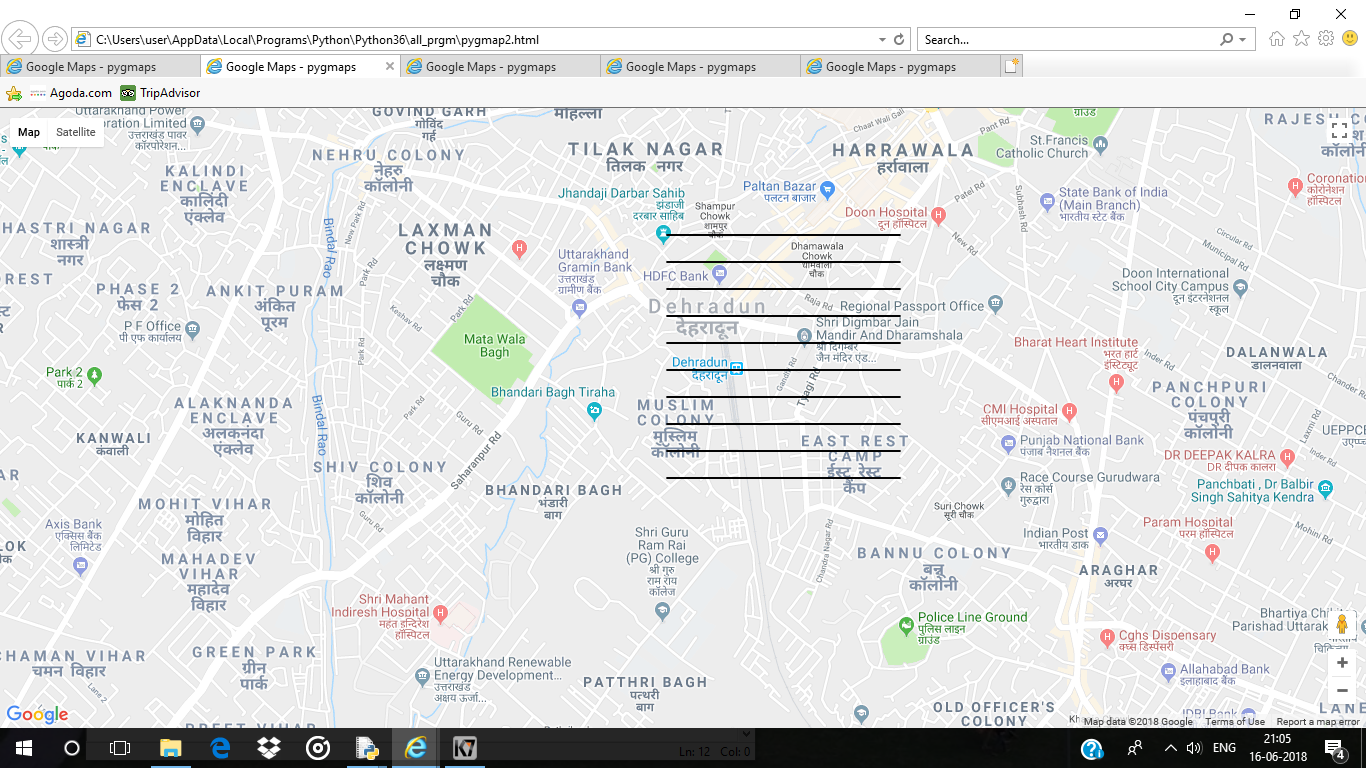Click the search magnifier icon
The width and height of the screenshot is (1366, 768).
[1227, 40]
